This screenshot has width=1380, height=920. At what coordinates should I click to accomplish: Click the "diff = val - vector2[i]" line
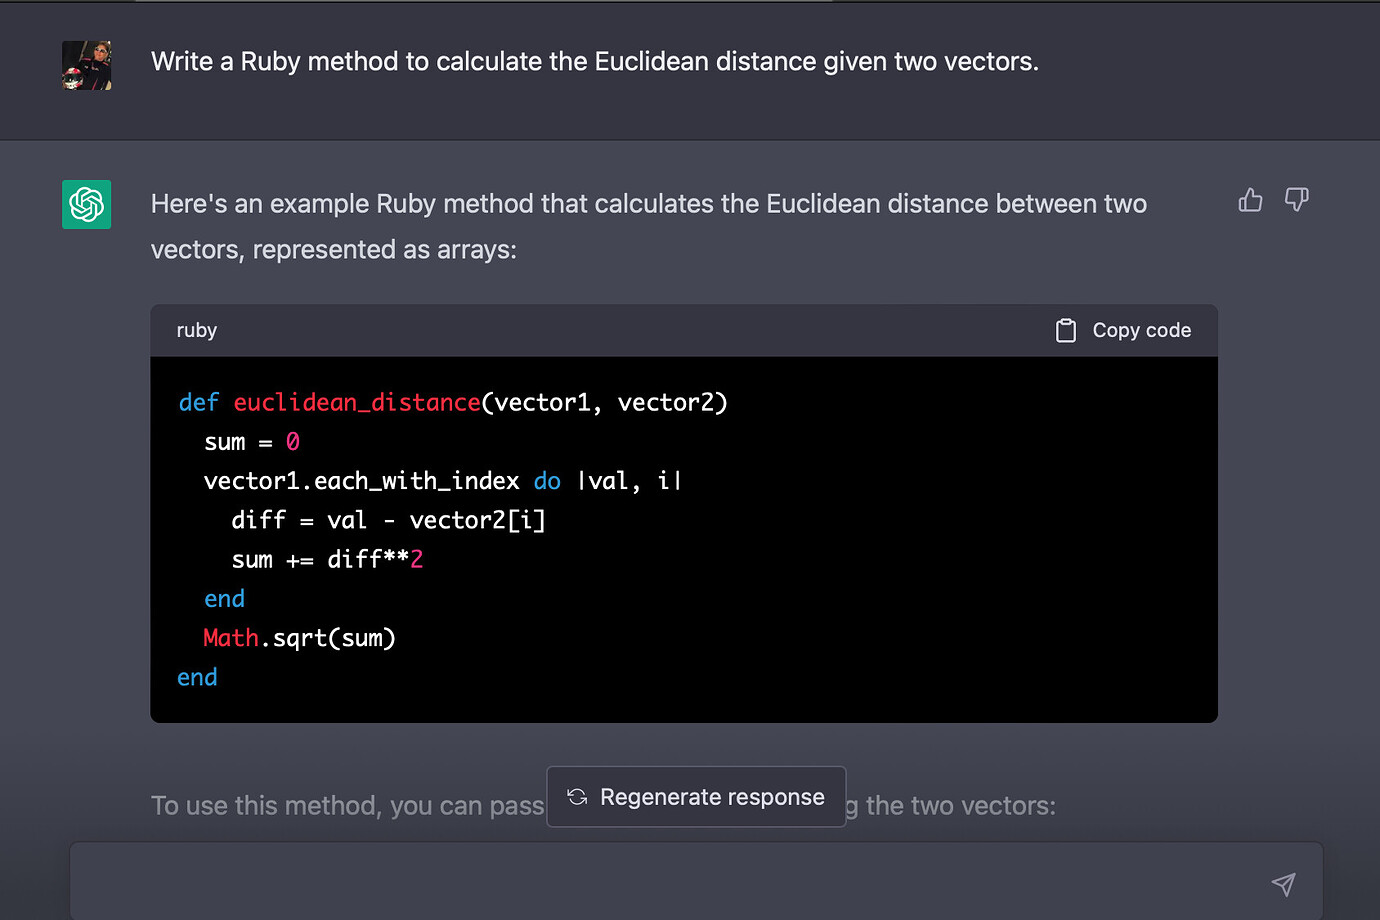pyautogui.click(x=388, y=520)
